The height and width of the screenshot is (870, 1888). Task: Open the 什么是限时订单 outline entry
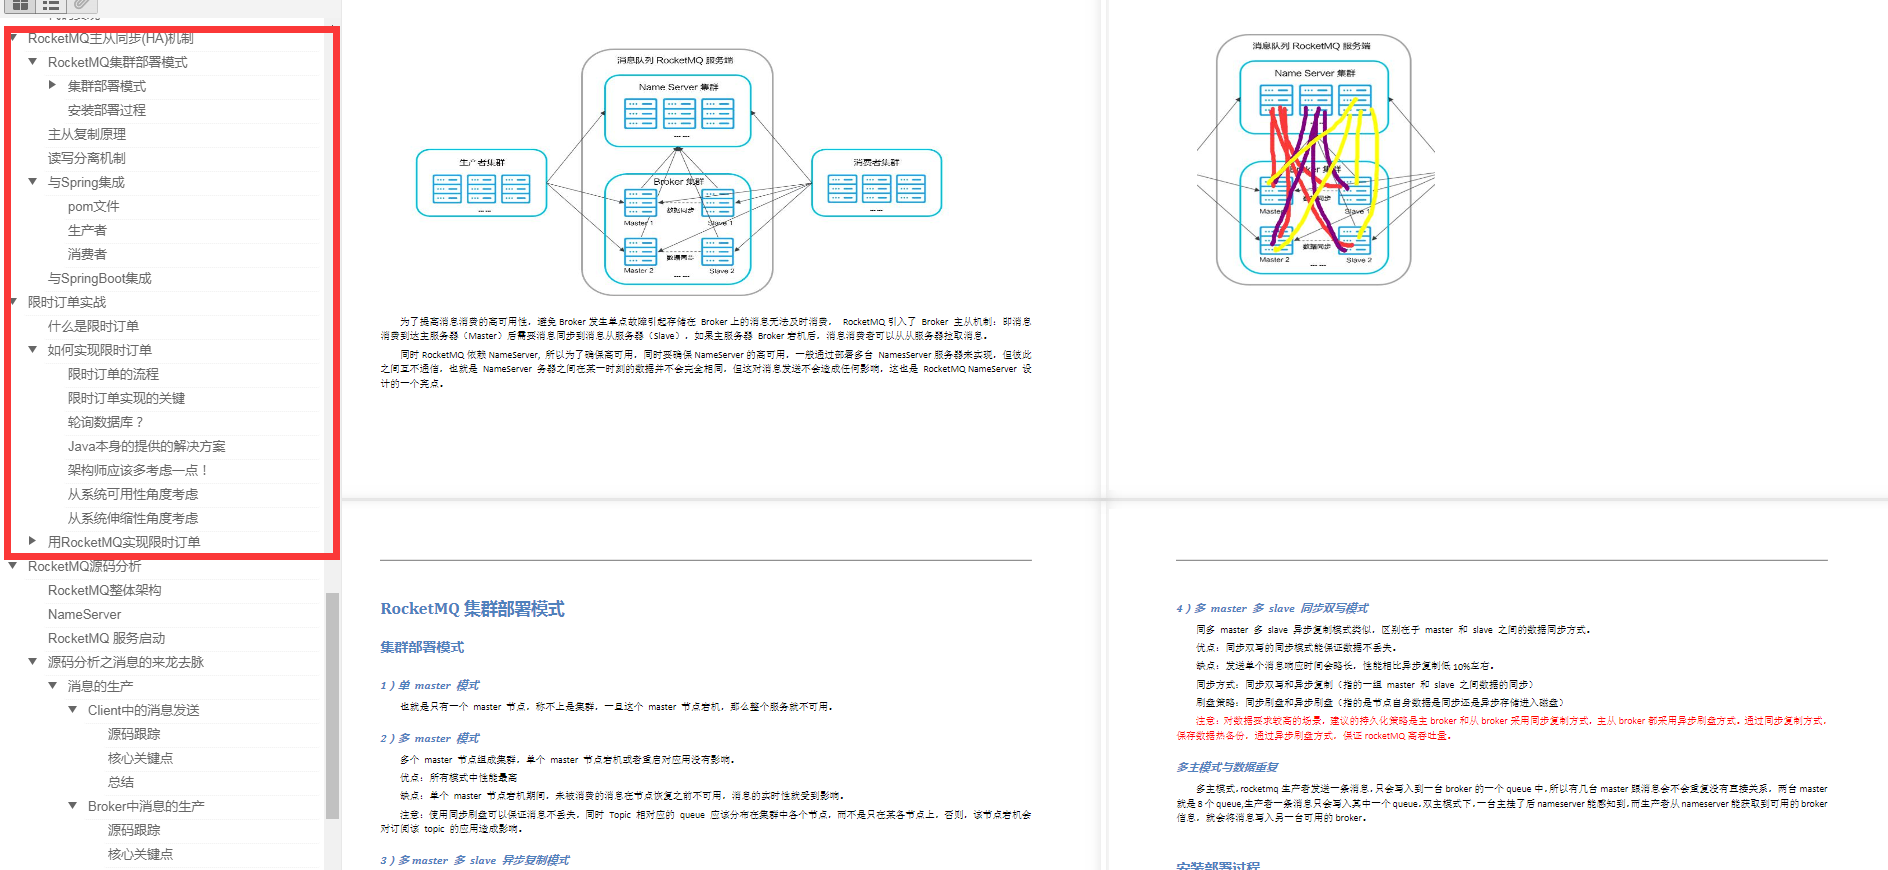tap(93, 326)
